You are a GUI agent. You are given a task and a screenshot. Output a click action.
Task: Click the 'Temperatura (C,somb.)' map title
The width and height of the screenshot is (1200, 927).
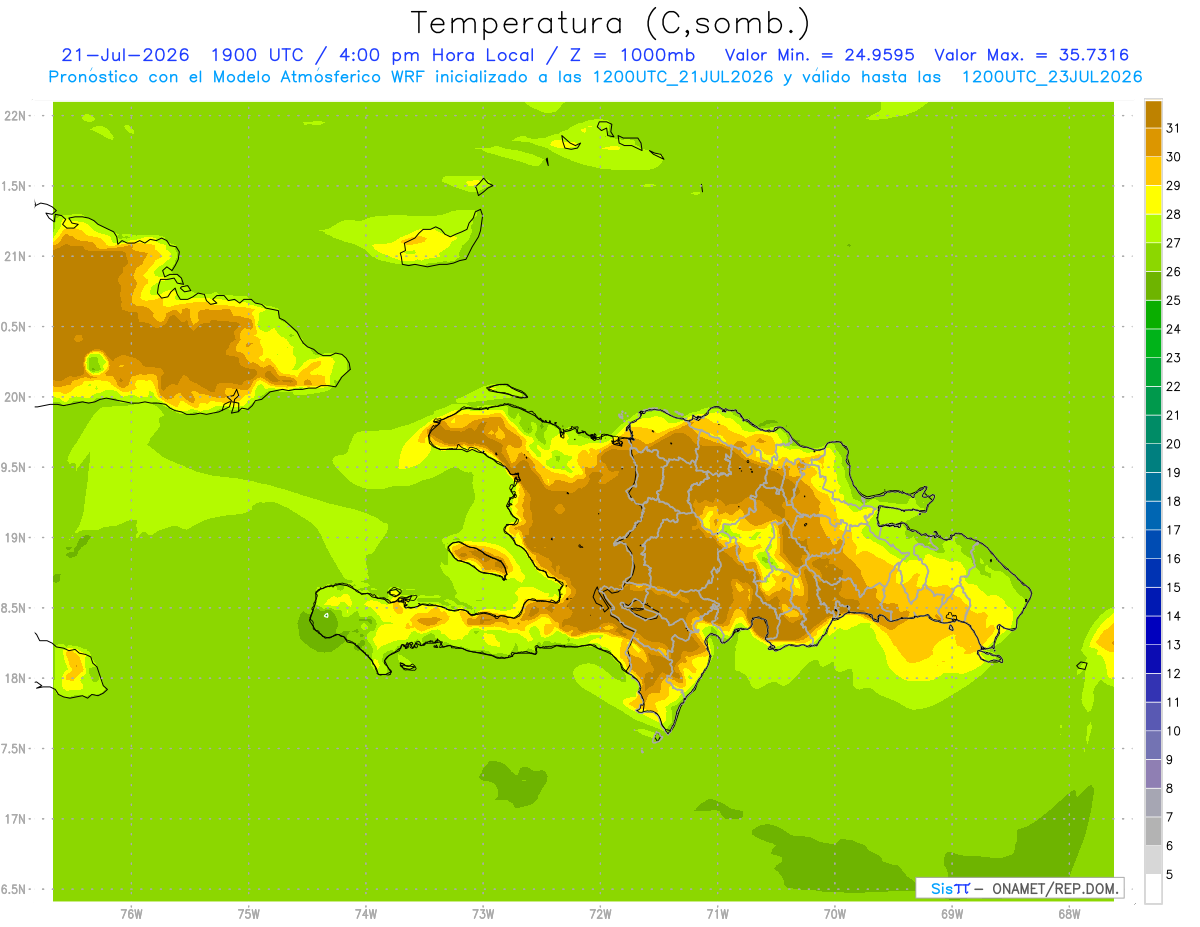click(x=609, y=22)
